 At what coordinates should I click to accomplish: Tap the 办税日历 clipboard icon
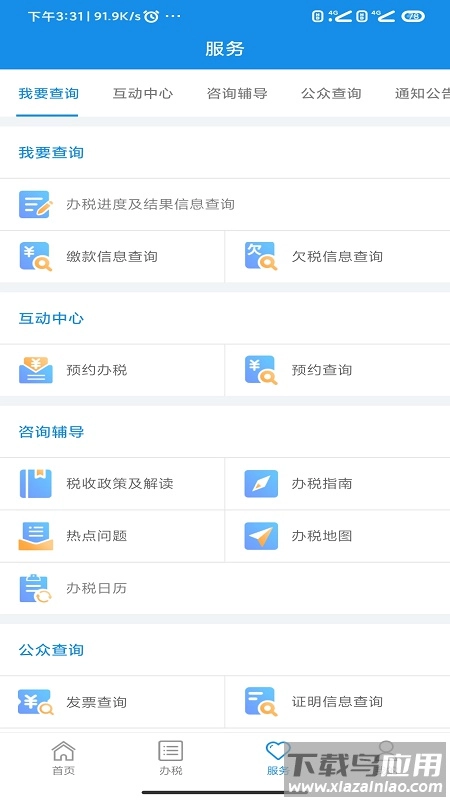click(36, 588)
